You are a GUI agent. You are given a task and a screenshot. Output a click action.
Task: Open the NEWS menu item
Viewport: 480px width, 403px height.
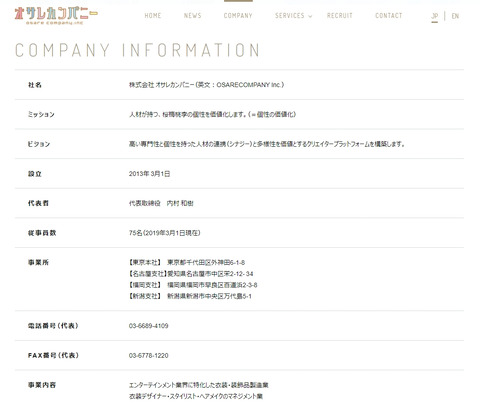coord(193,16)
